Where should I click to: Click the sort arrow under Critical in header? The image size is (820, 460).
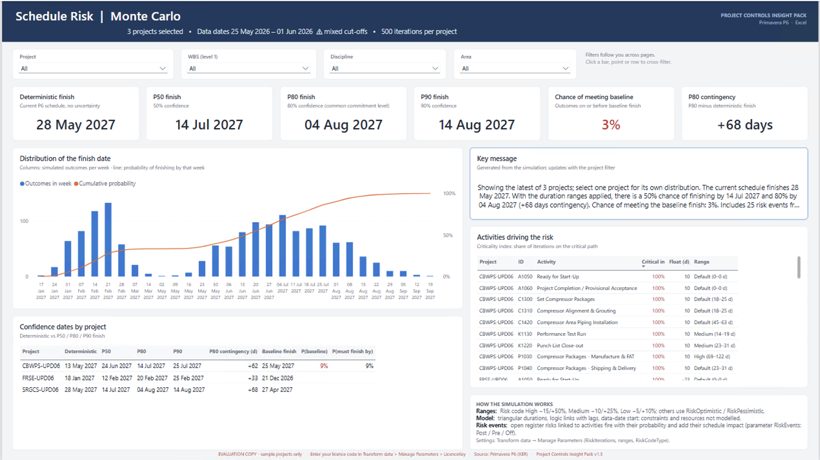click(643, 267)
